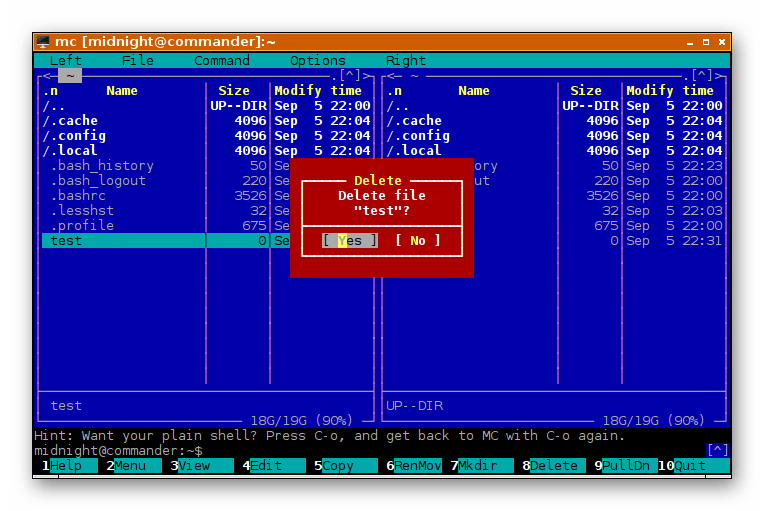This screenshot has height=511, width=764.
Task: Open the Right panel menu
Action: [x=405, y=60]
